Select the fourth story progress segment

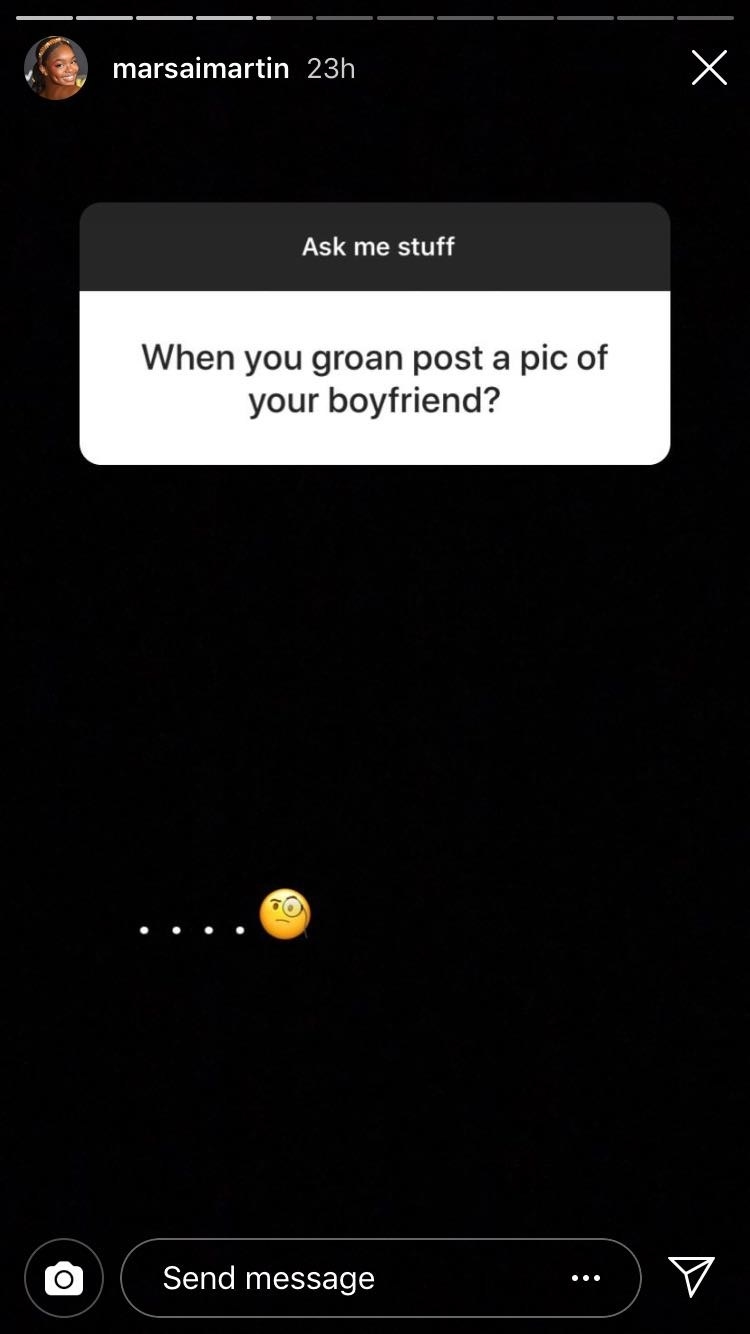(x=224, y=18)
